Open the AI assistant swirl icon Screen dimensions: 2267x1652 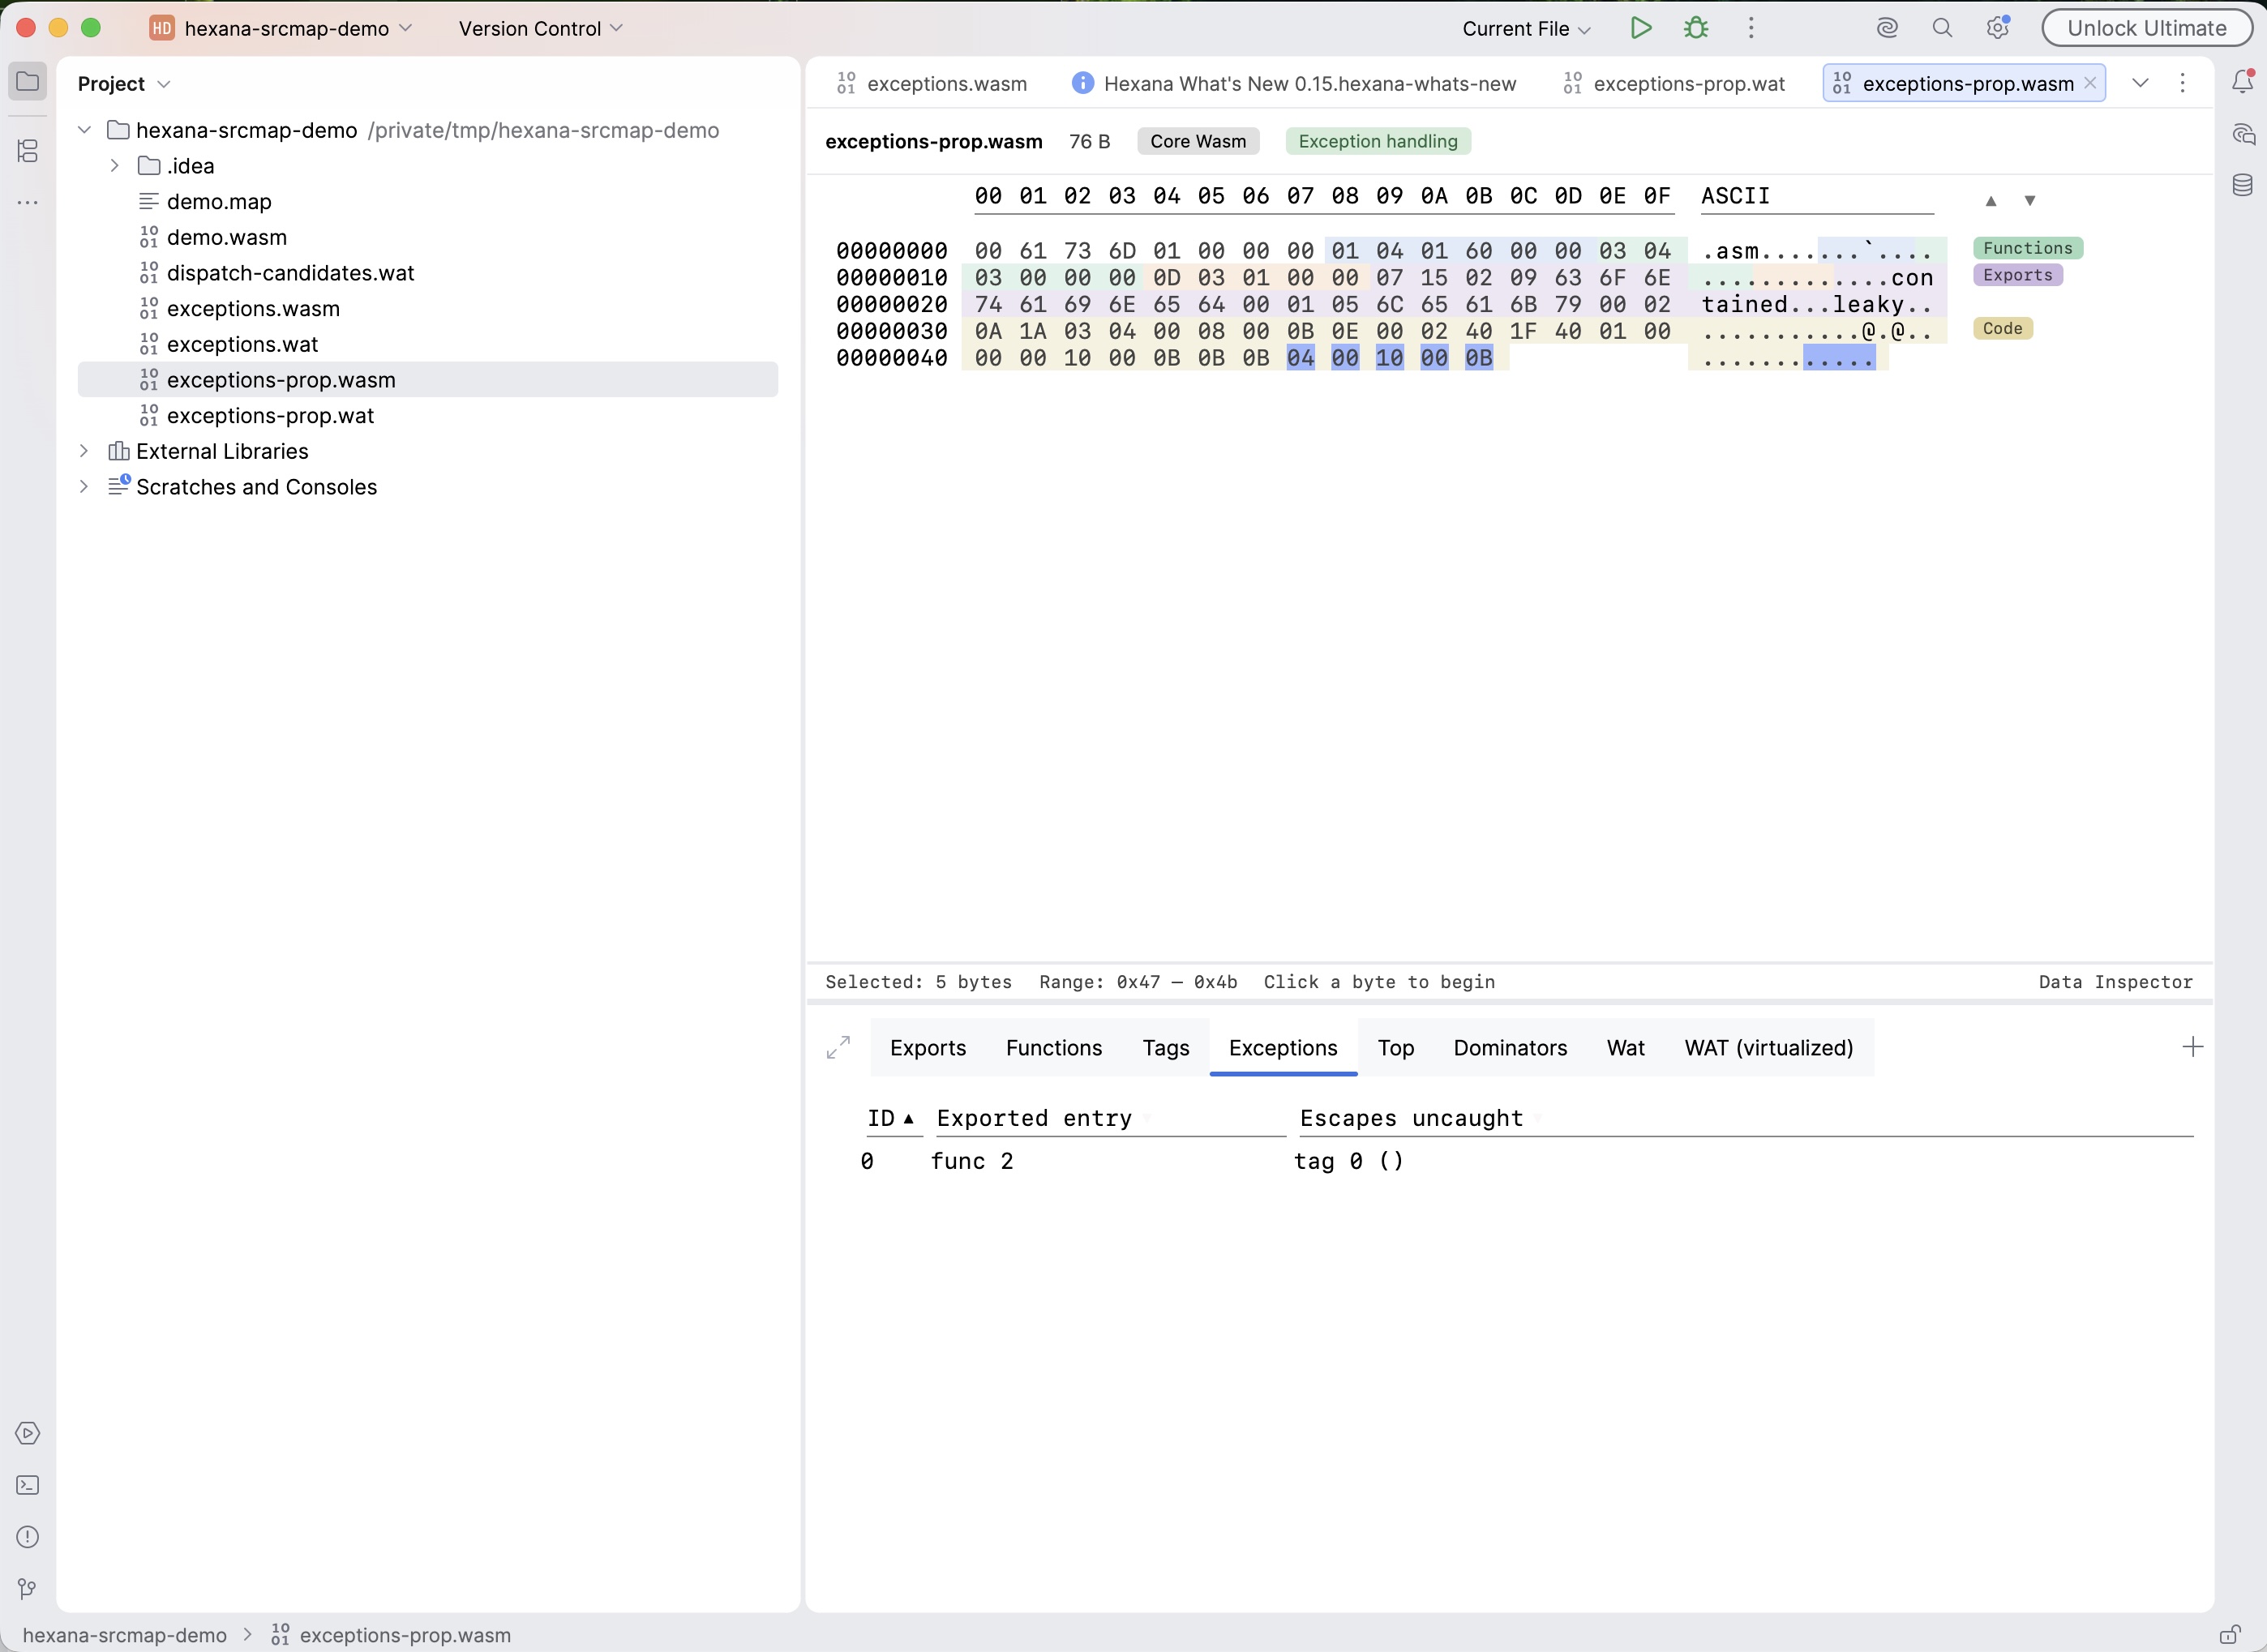pyautogui.click(x=1887, y=28)
